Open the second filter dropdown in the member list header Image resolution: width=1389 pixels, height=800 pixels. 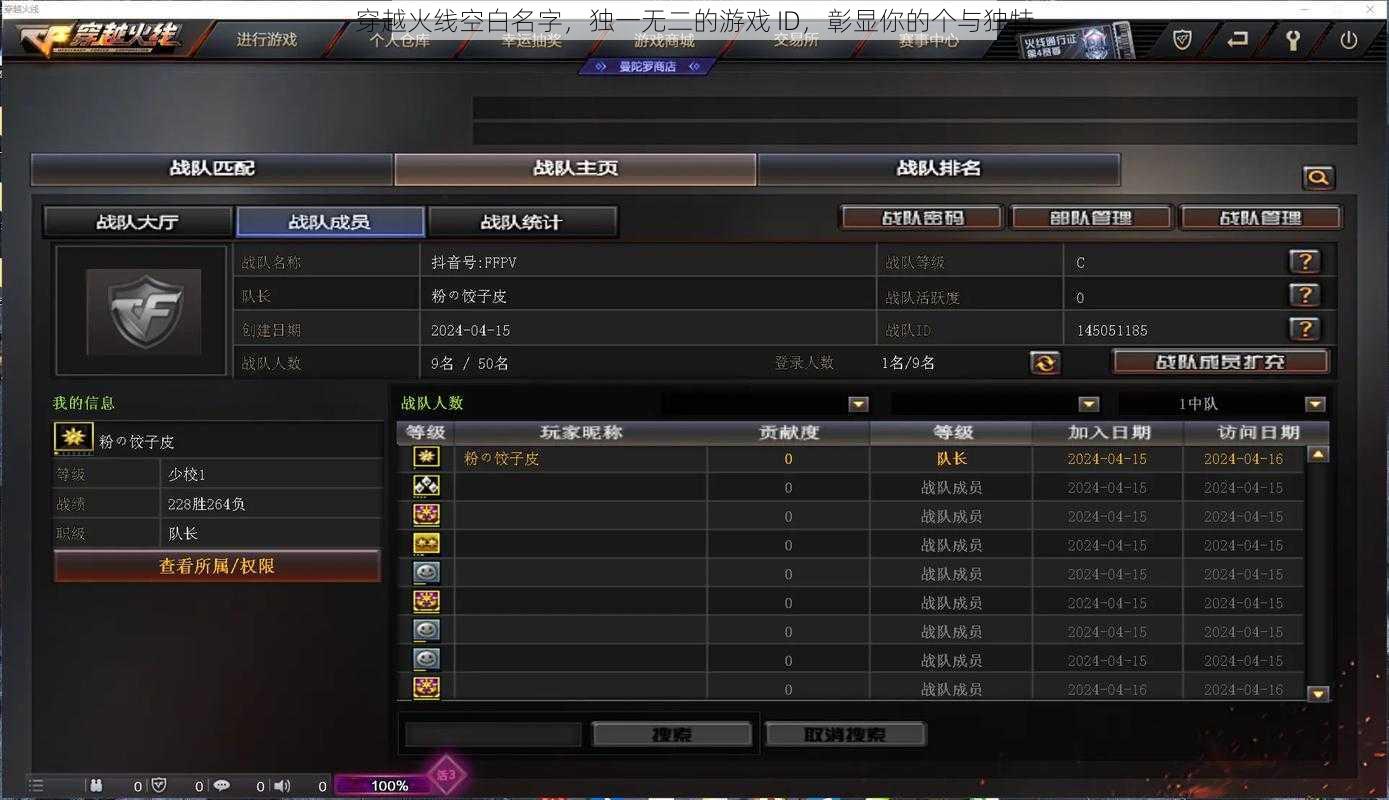coord(1089,404)
